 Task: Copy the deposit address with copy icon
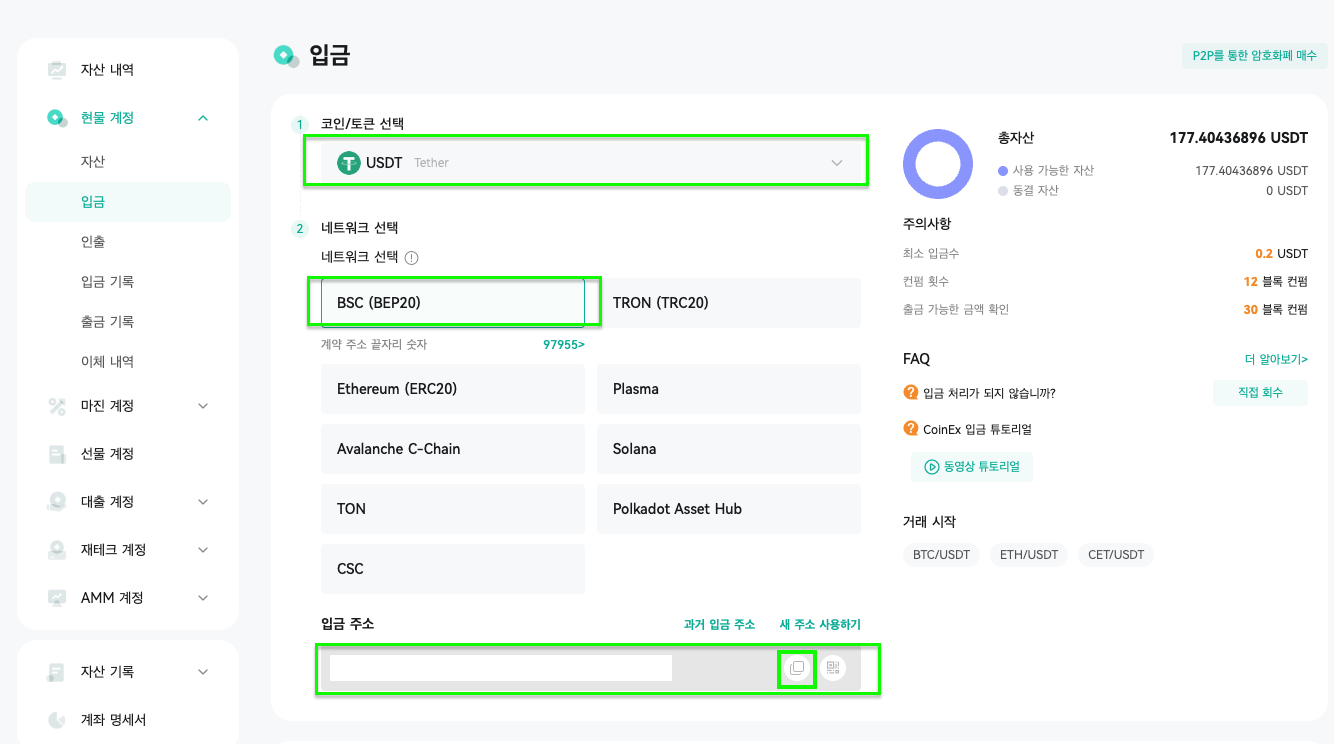[x=797, y=668]
